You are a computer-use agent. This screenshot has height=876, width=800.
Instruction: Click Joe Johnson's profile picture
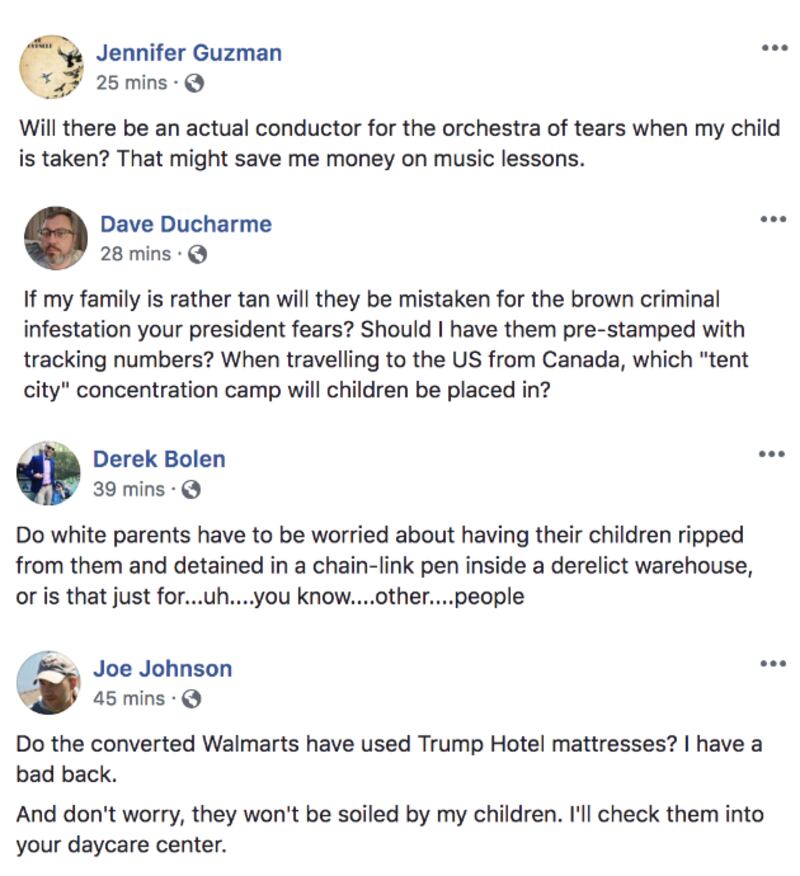click(49, 682)
